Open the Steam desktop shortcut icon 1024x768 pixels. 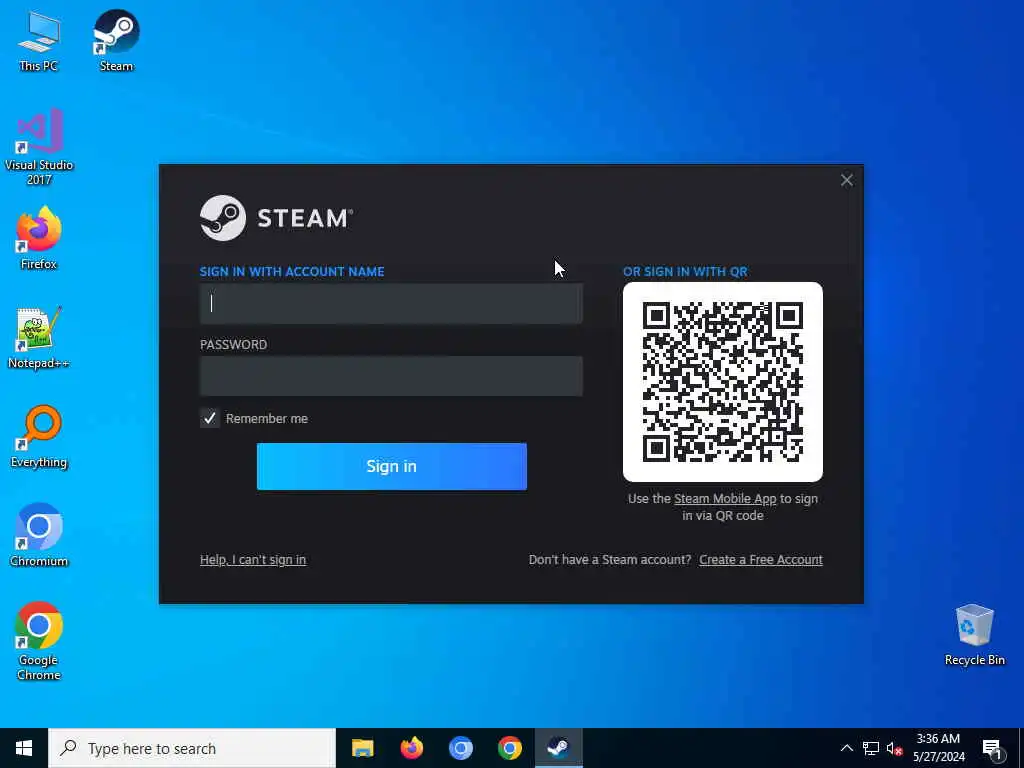tap(116, 40)
